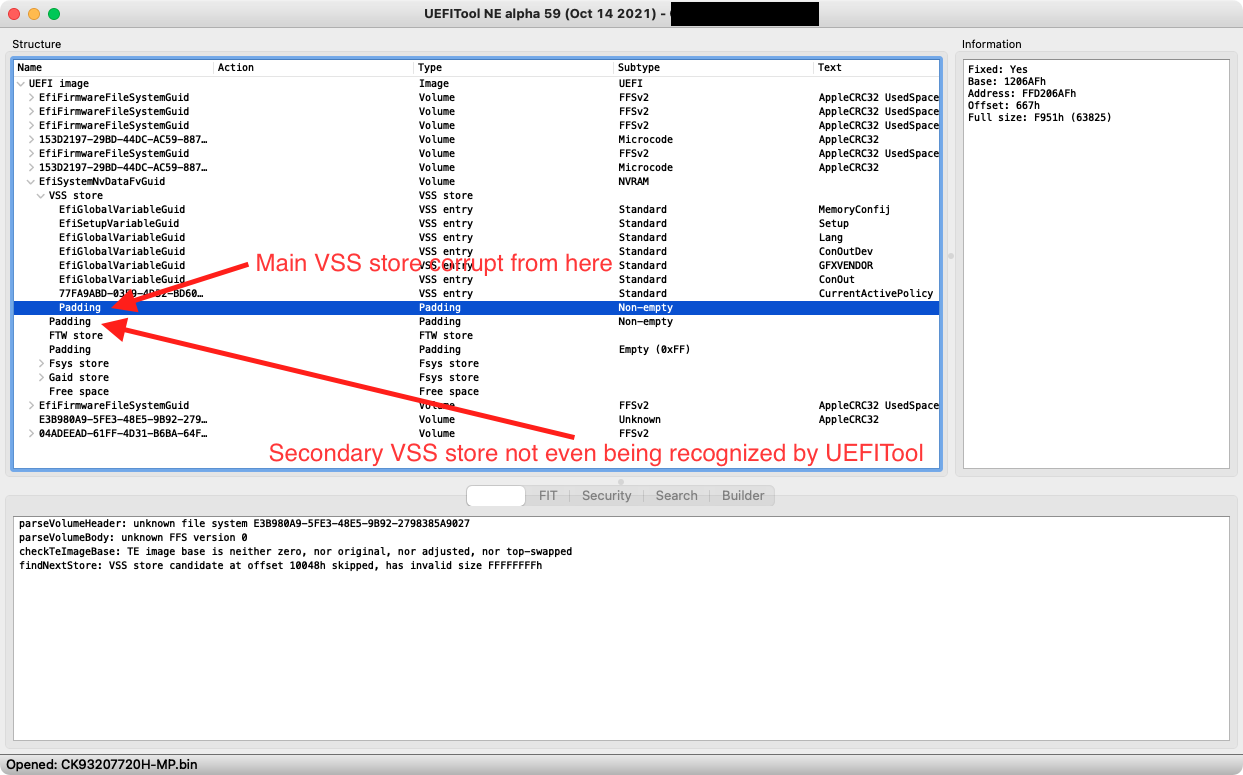This screenshot has height=775, width=1243.
Task: Click the checkTeImageBase log message
Action: click(x=296, y=552)
